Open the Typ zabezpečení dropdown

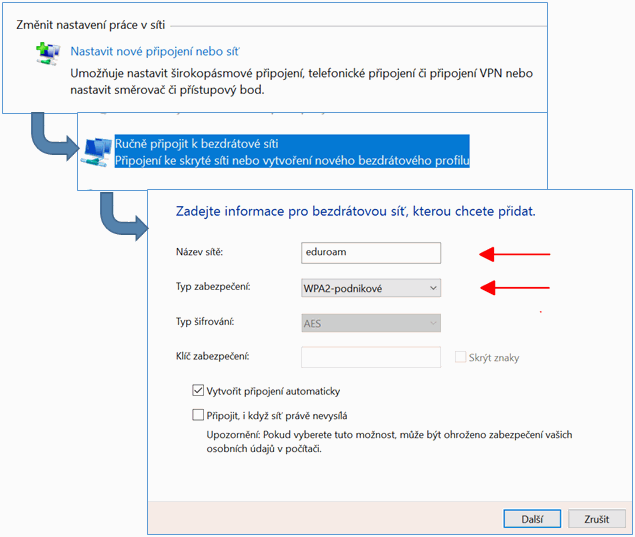click(370, 288)
